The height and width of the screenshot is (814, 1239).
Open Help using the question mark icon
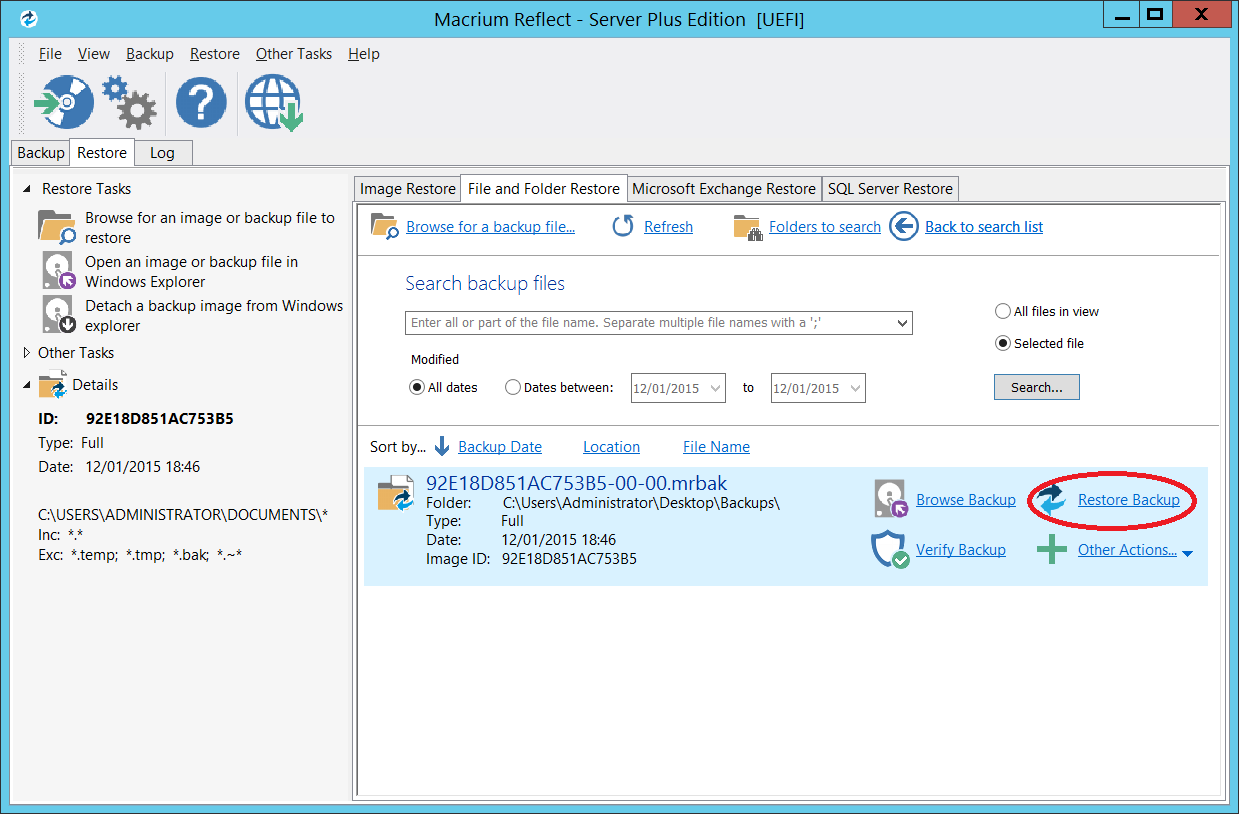pos(200,101)
